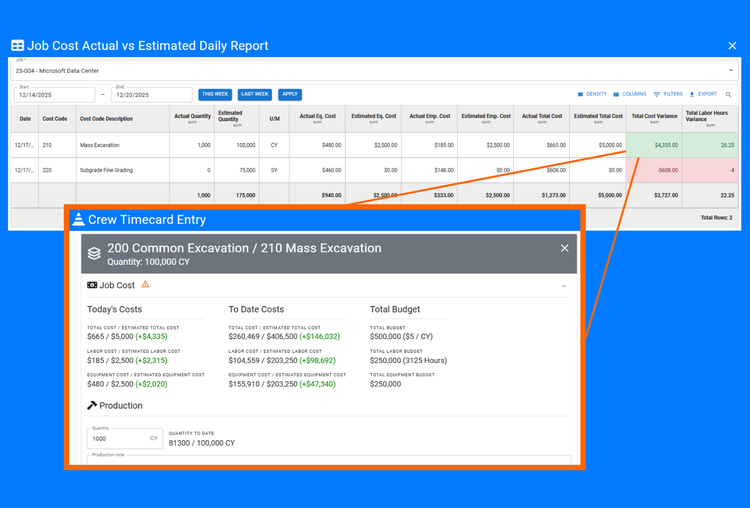
Task: Click the Apply button
Action: click(290, 94)
